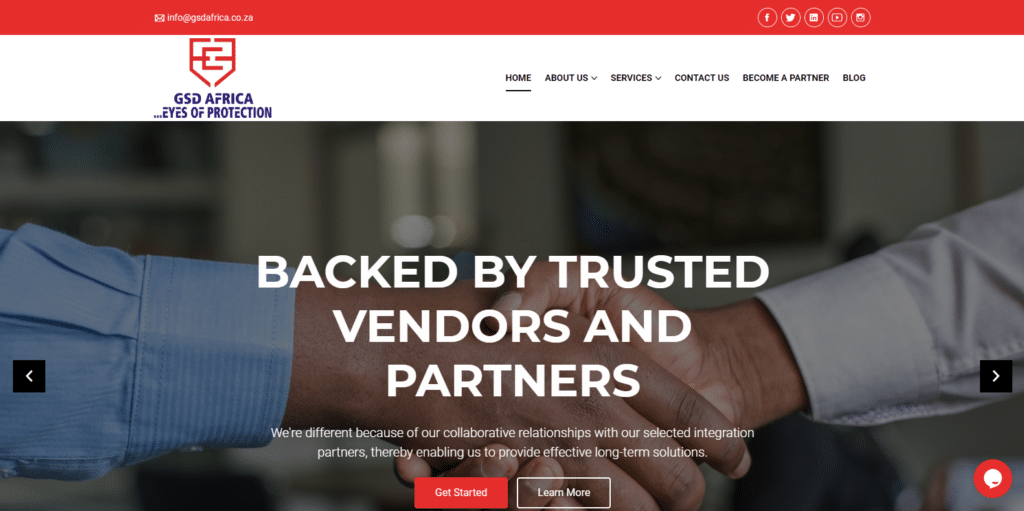The height and width of the screenshot is (511, 1024).
Task: Expand the About Us dropdown chevron
Action: tap(594, 78)
